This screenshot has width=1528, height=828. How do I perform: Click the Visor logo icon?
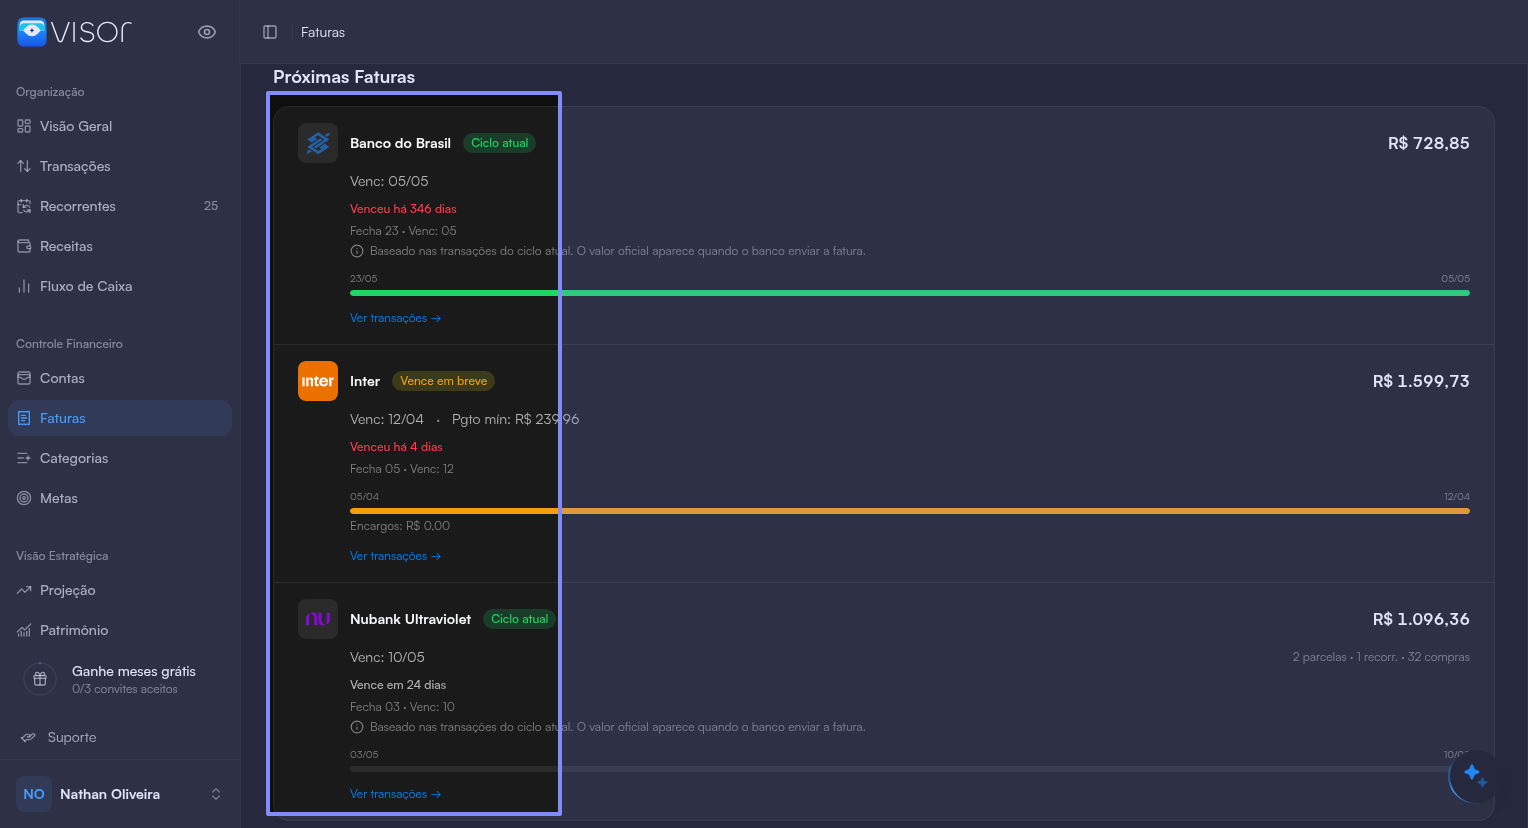[x=32, y=32]
